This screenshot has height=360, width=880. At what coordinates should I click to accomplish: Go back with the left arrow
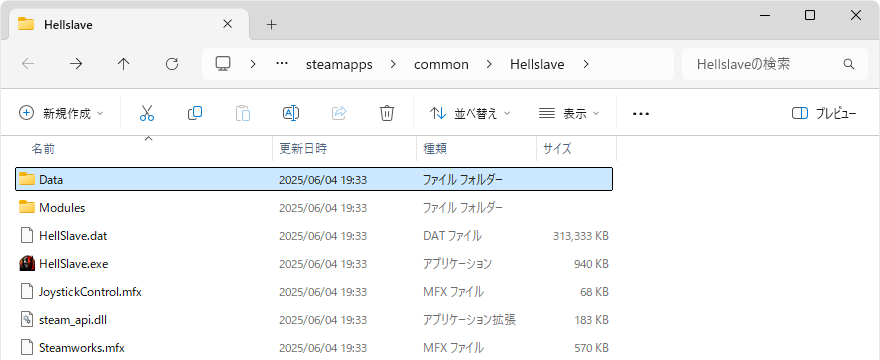[x=28, y=64]
